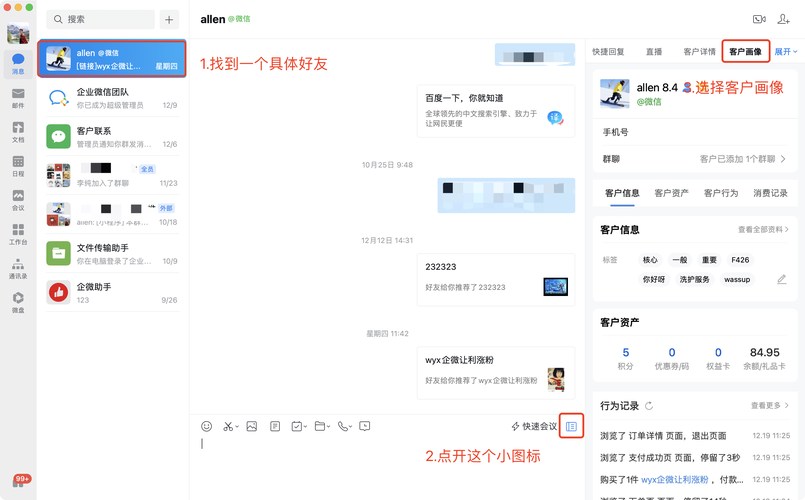Screen dimensions: 805x500
Task: Switch to the 直播 tab
Action: click(x=654, y=51)
